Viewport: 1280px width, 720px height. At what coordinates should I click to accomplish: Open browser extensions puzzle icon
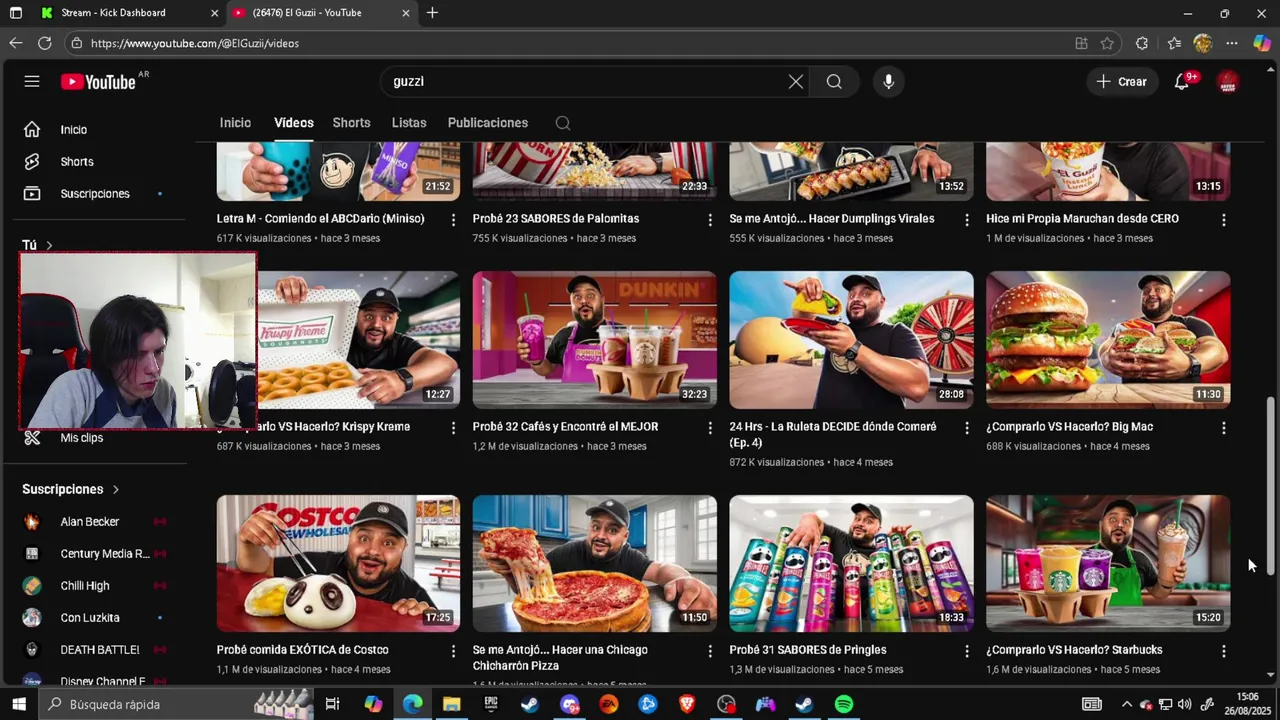[x=1142, y=43]
